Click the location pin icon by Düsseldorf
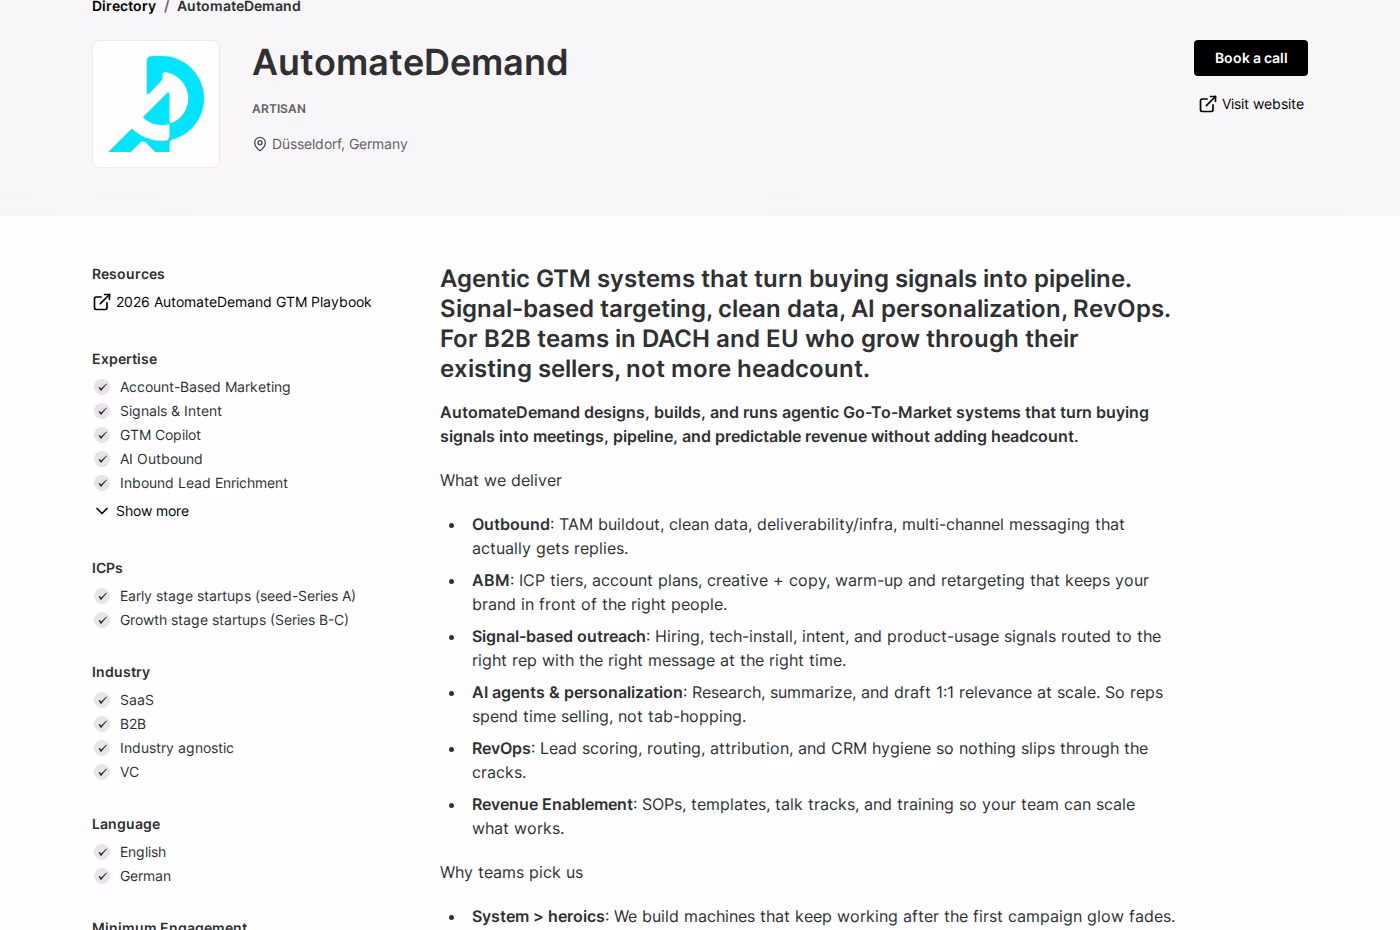 point(260,144)
